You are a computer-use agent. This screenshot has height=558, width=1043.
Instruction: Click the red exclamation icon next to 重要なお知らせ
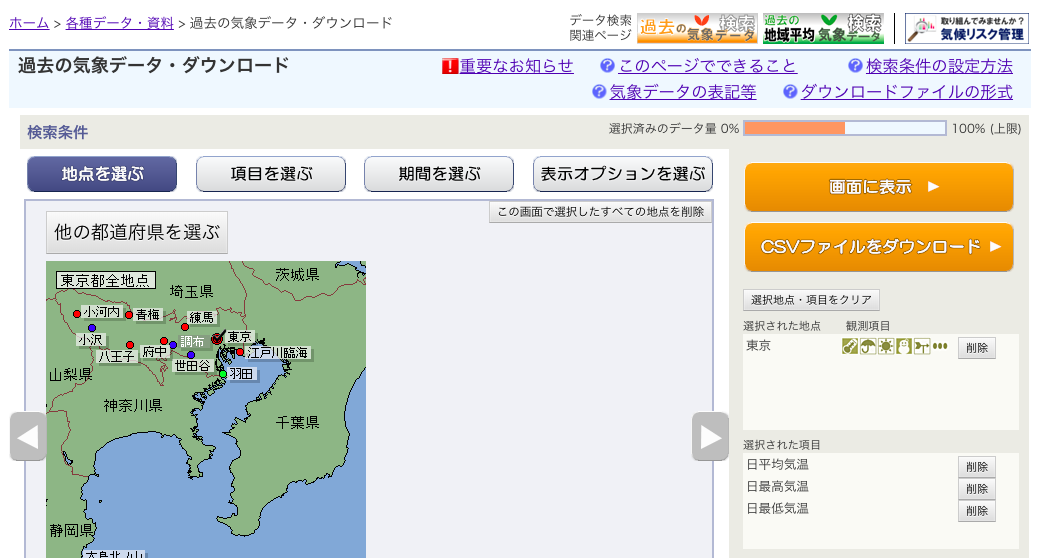coord(450,67)
